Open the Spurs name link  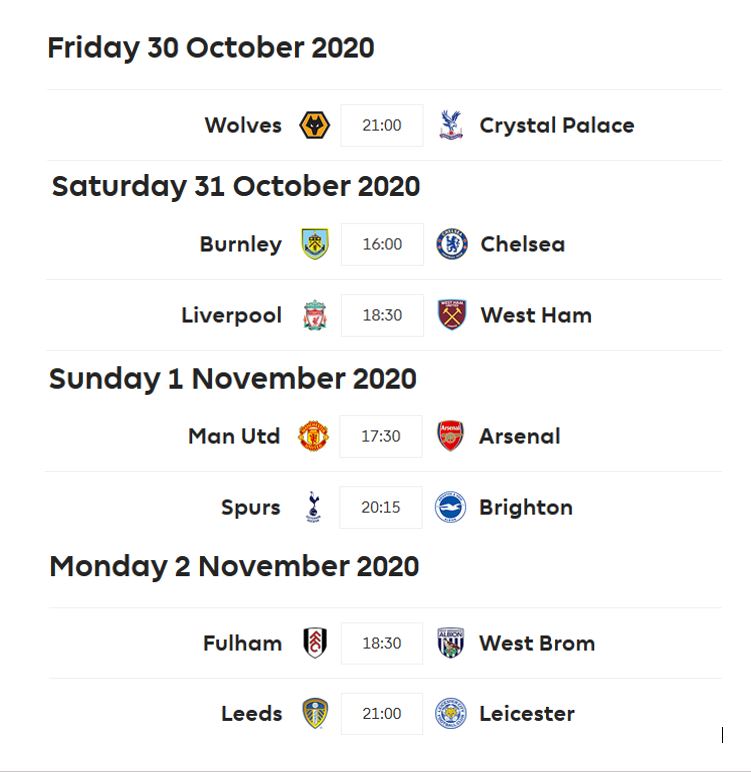[251, 508]
